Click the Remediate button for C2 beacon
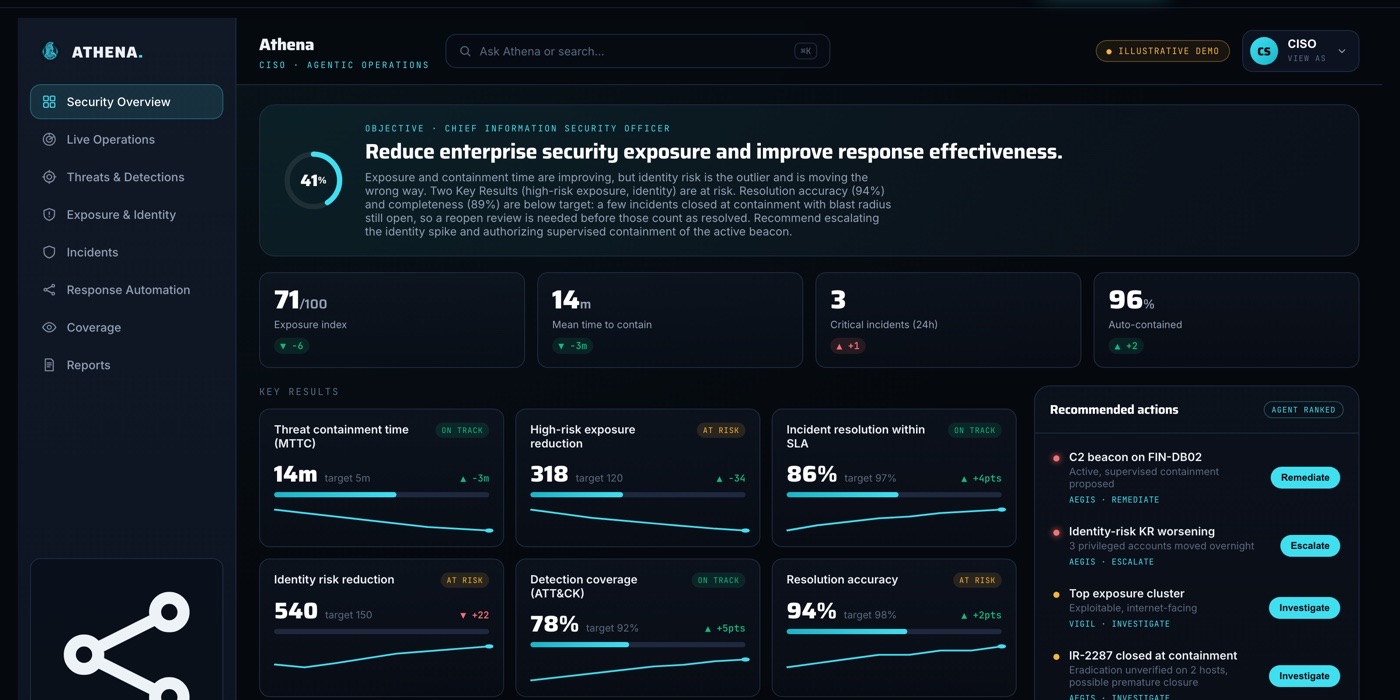The image size is (1400, 700). tap(1305, 478)
